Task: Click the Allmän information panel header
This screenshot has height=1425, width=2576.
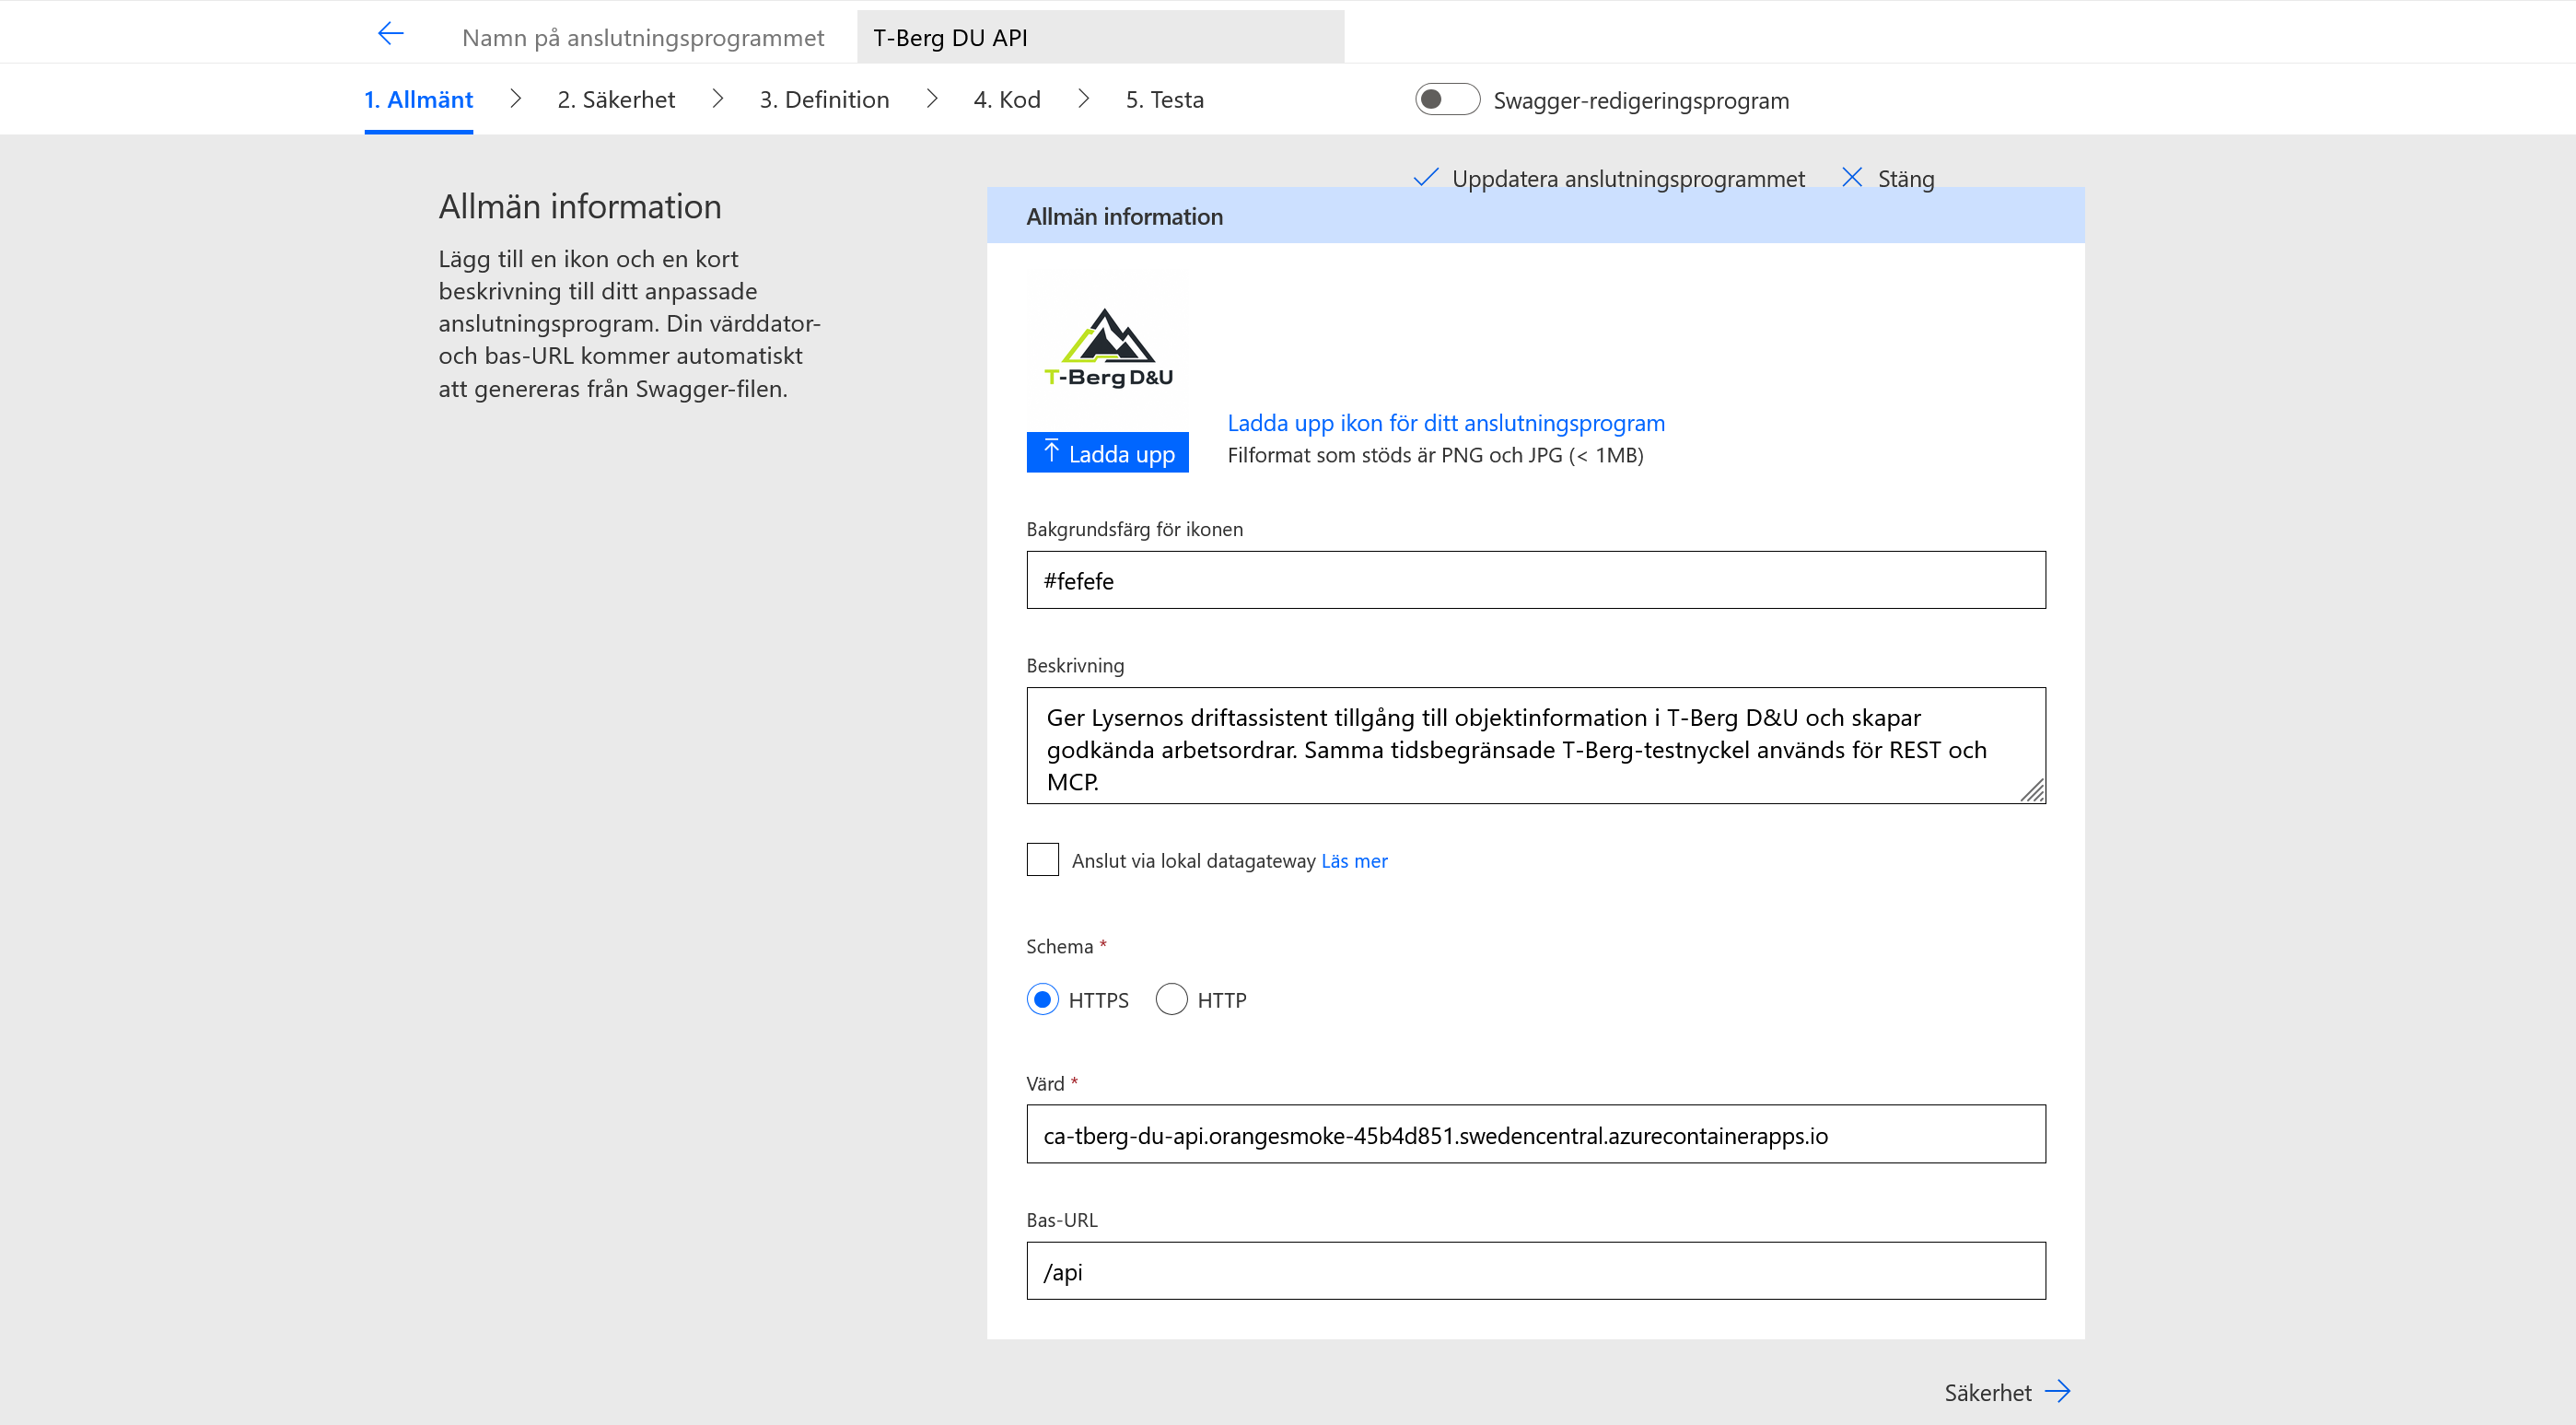Action: click(1536, 215)
